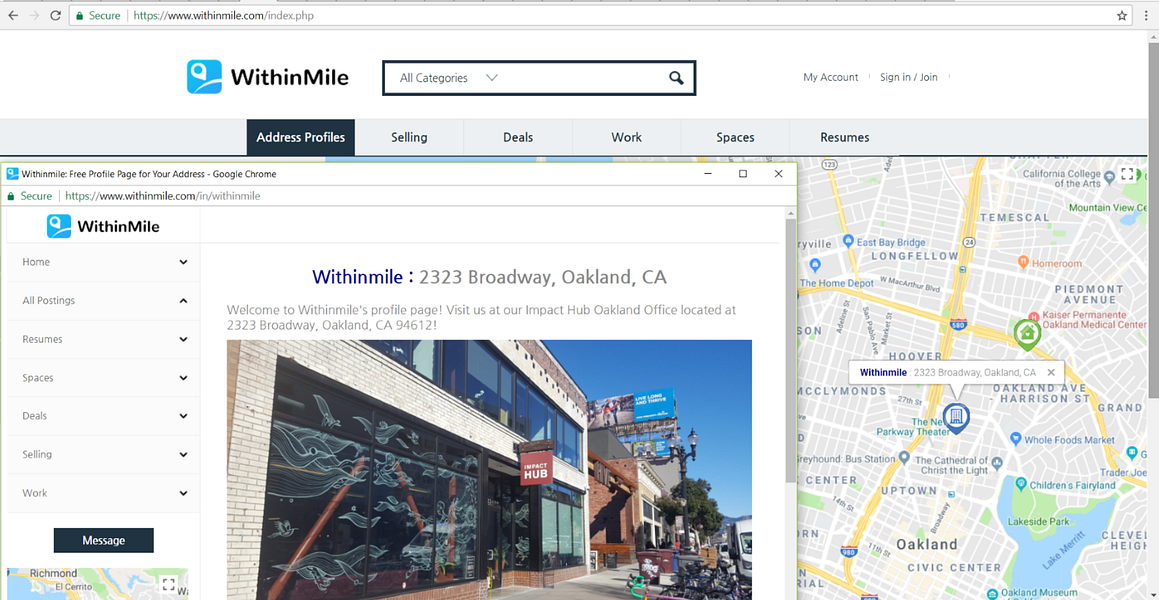
Task: Click The New Parkway Theater map label
Action: [911, 426]
